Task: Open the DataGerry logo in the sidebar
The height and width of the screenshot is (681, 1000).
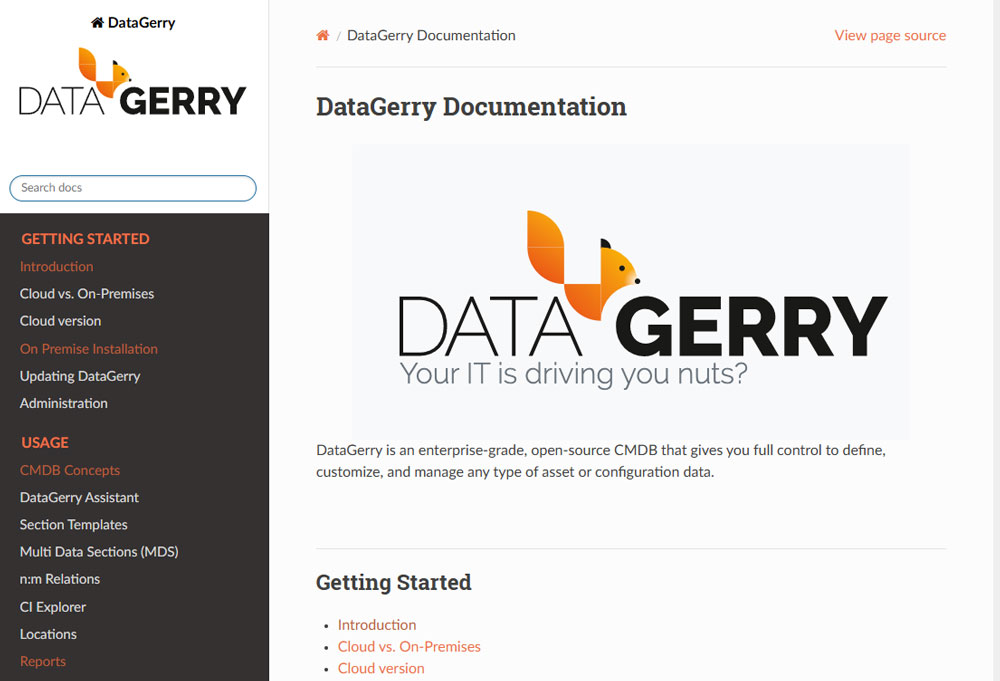Action: tap(133, 81)
